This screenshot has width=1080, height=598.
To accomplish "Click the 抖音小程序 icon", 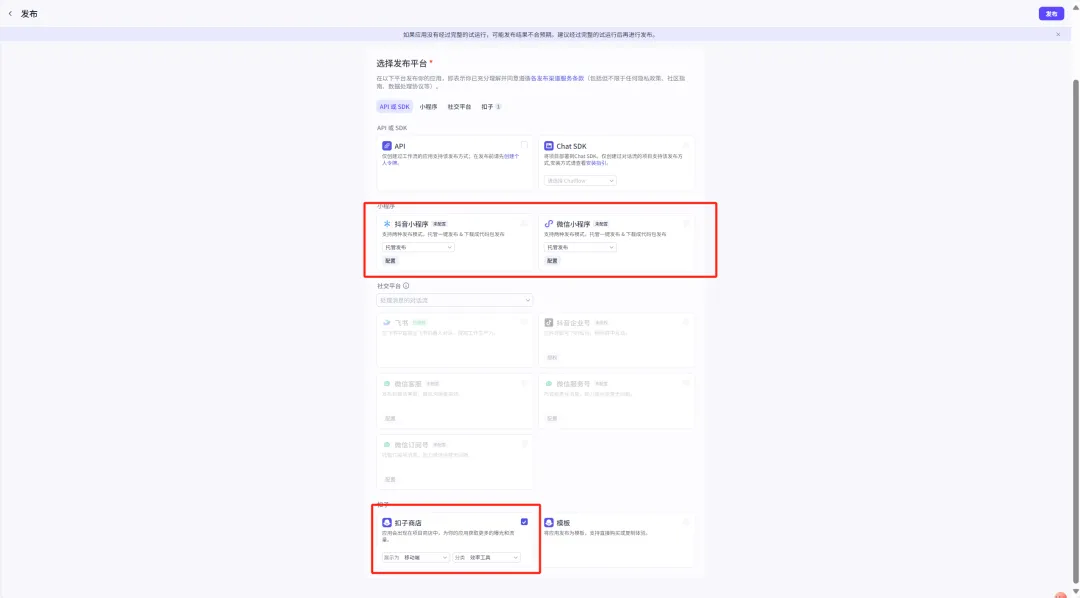I will 387,223.
